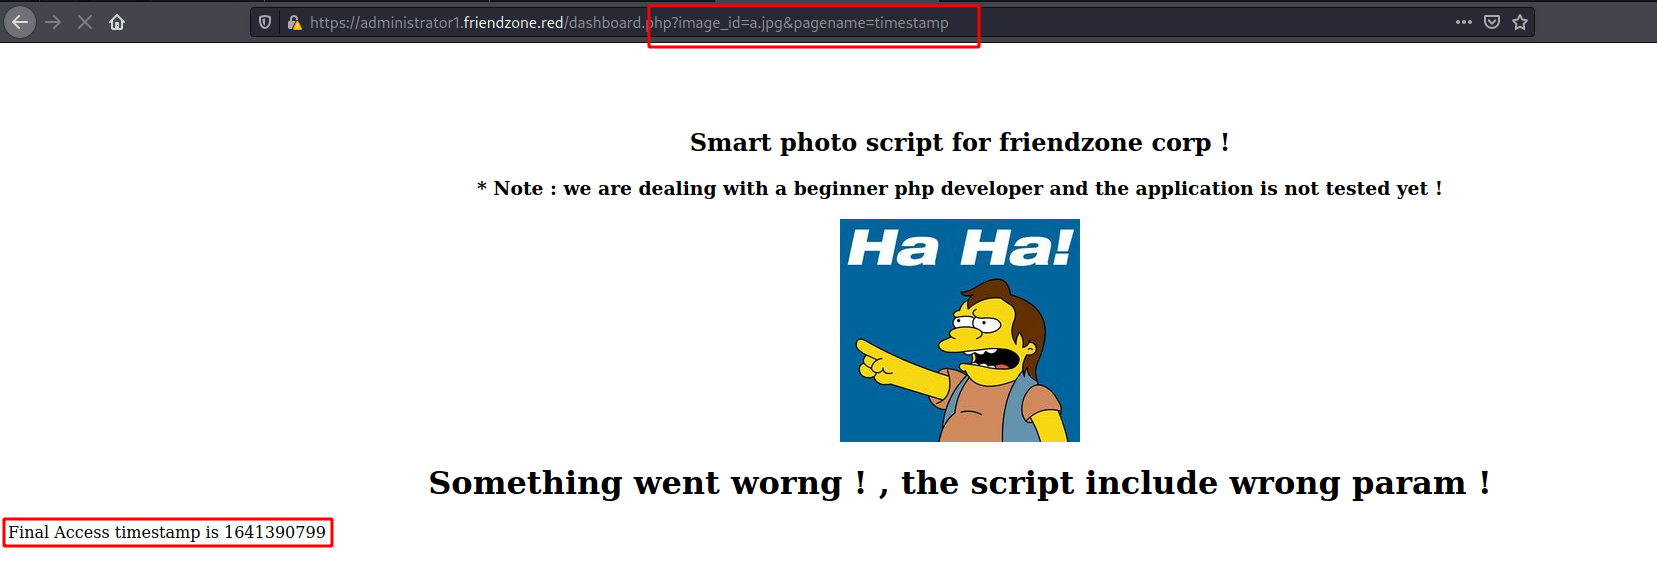Open the tracking protection shield
1657x577 pixels.
coord(265,22)
